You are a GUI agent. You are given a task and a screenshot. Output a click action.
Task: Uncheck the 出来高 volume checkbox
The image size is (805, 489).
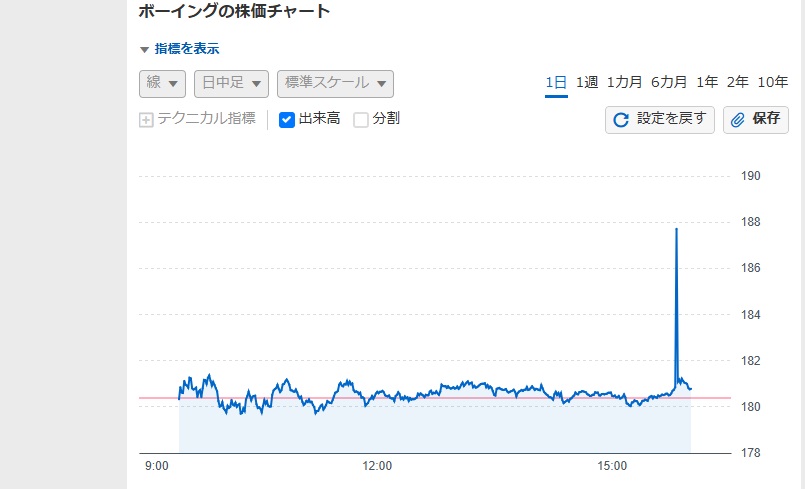point(286,120)
